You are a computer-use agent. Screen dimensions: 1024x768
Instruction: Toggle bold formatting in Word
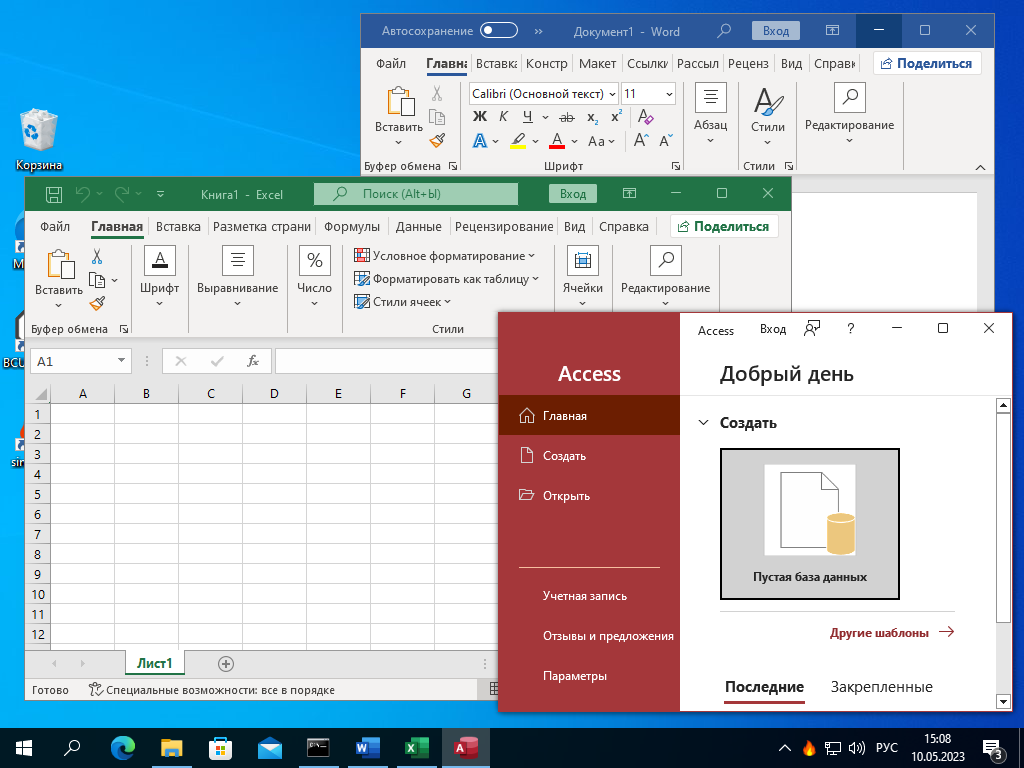pos(480,117)
